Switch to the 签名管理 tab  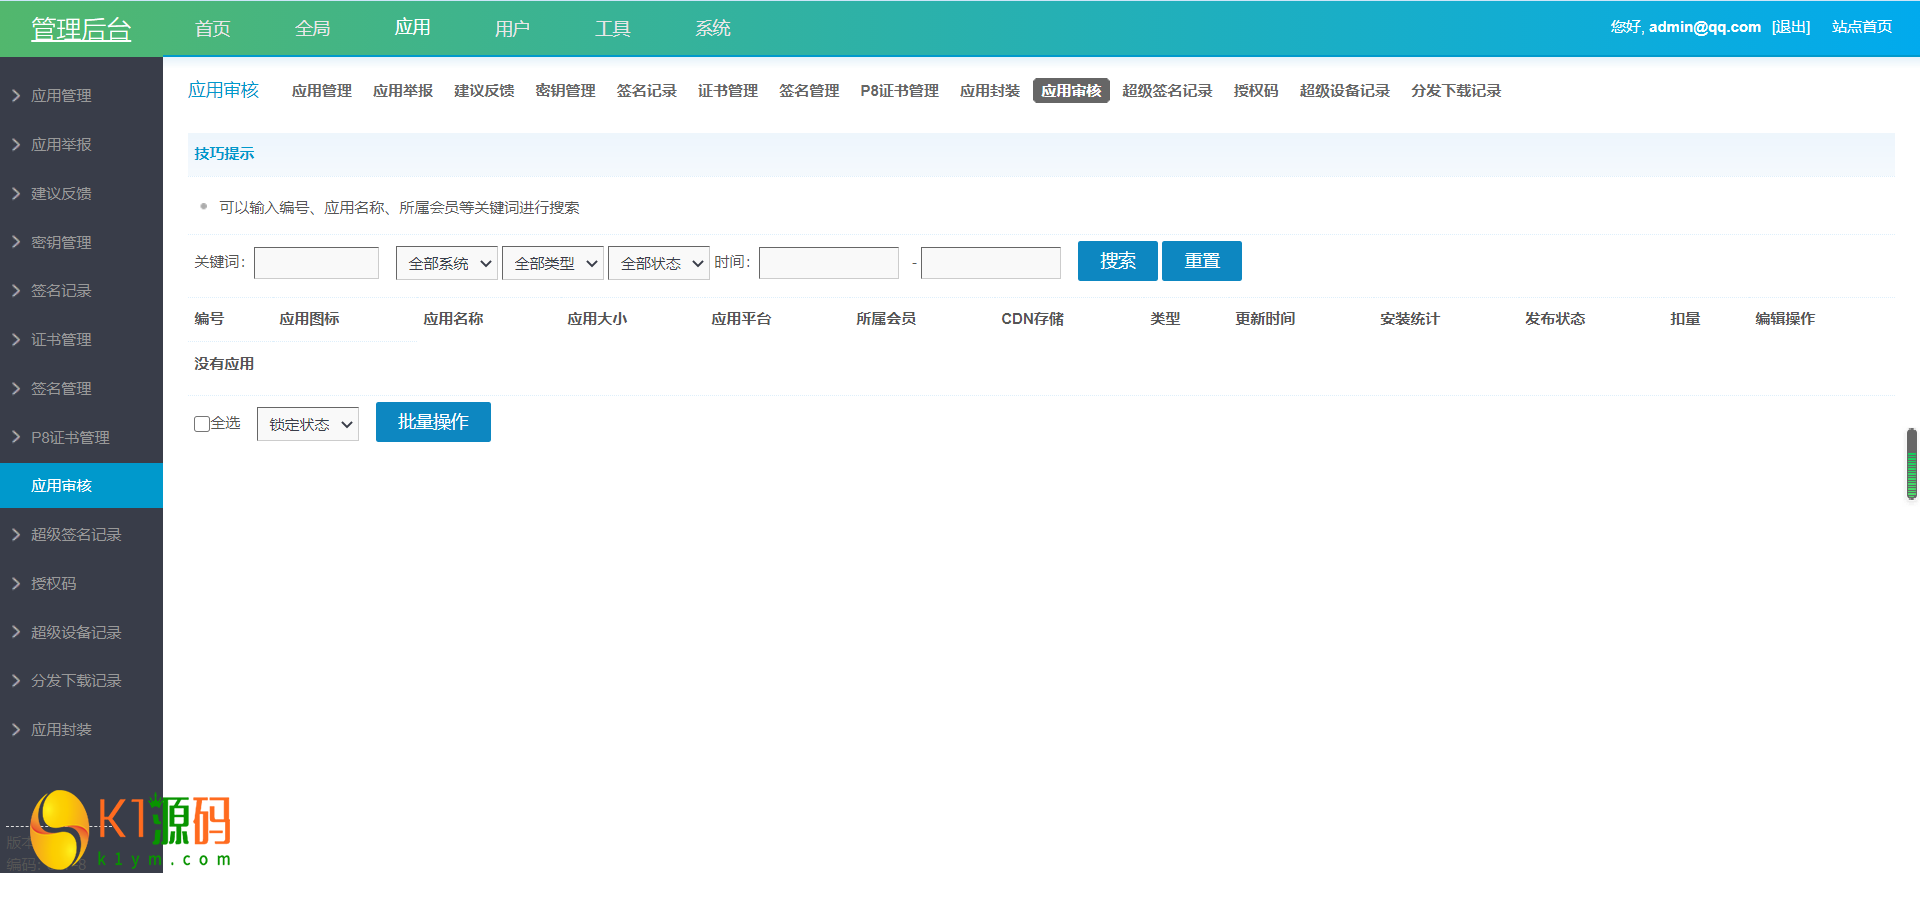coord(809,91)
